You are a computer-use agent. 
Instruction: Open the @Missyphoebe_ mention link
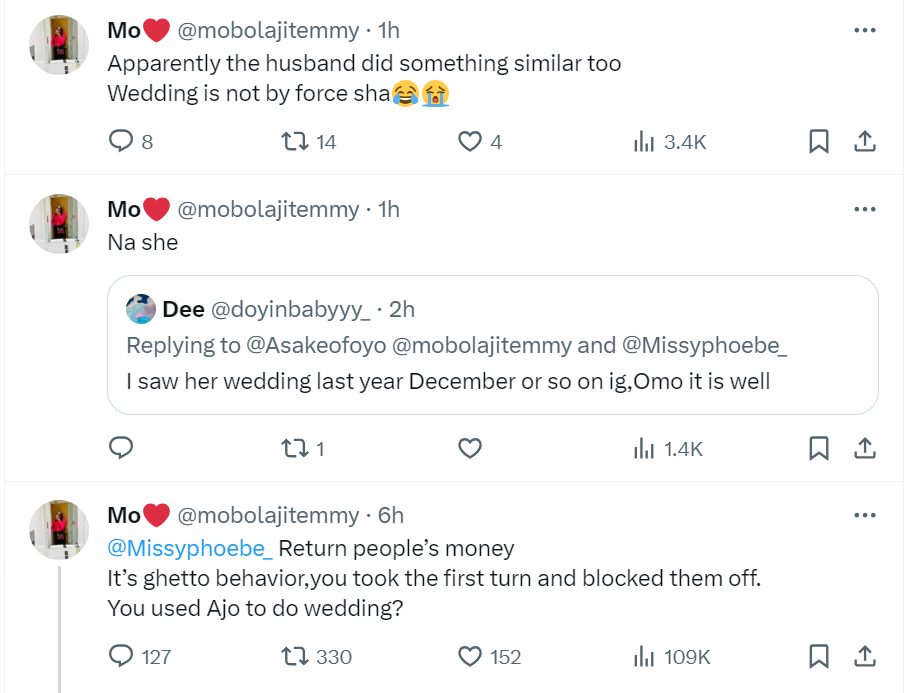(x=189, y=548)
